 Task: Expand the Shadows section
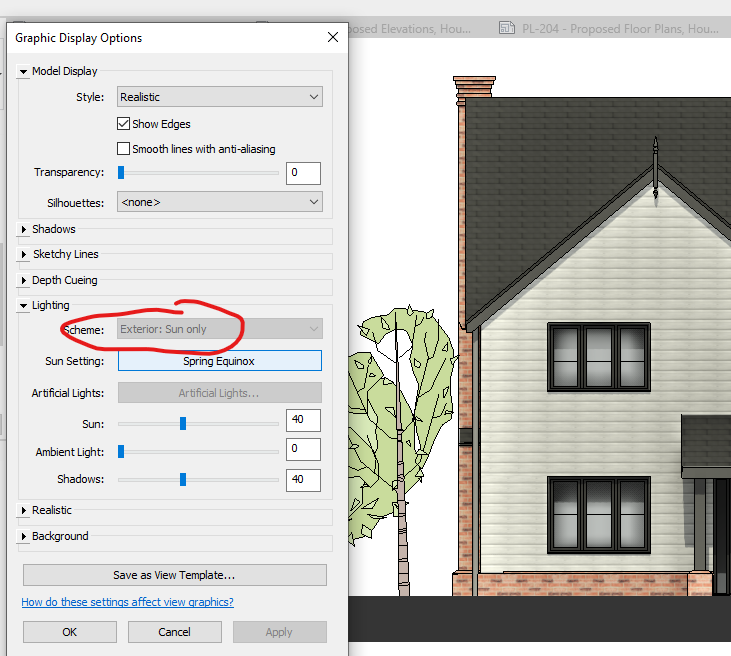coord(23,229)
